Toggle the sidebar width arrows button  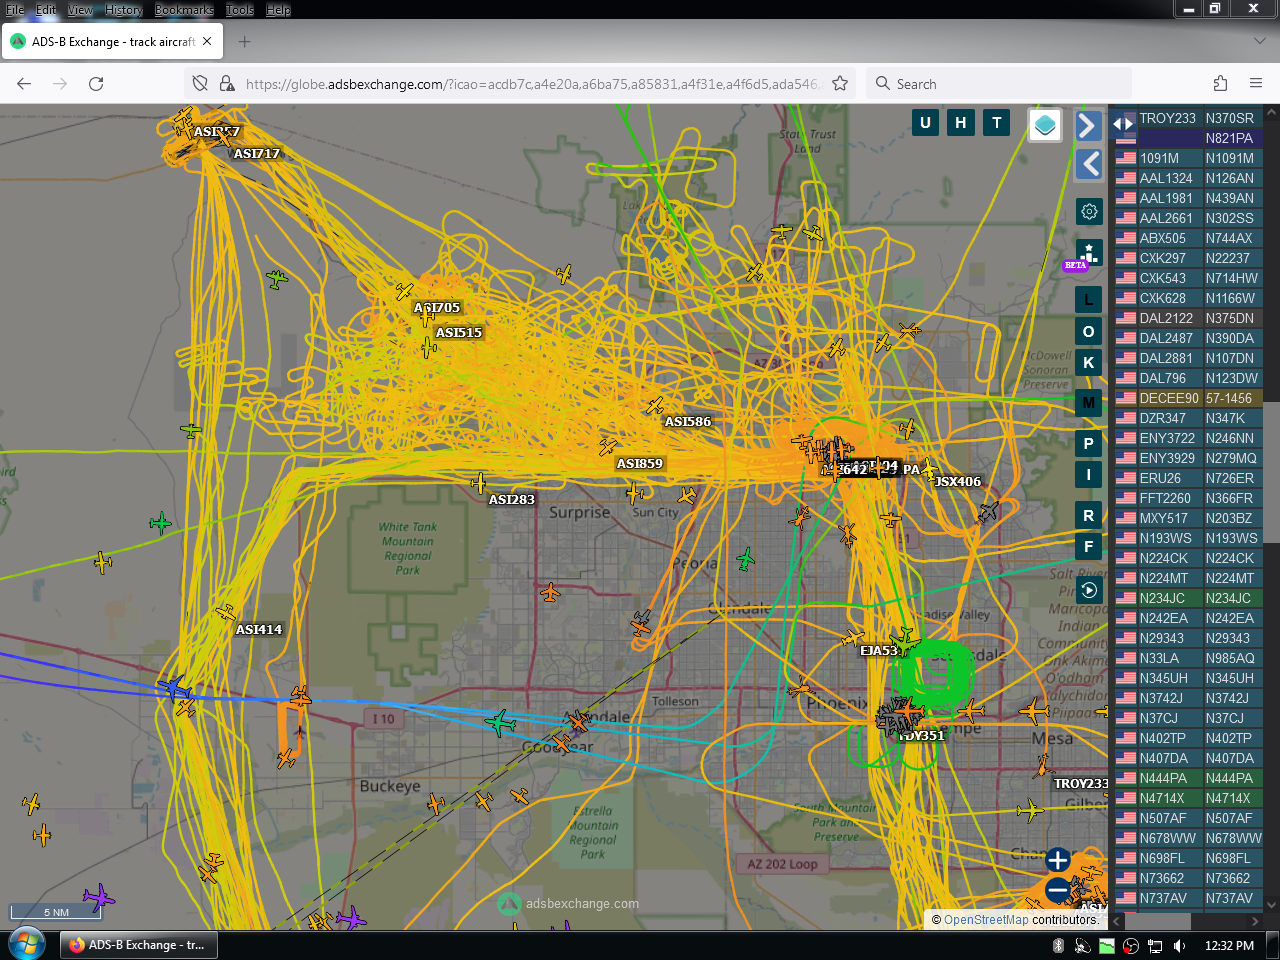tap(1124, 124)
